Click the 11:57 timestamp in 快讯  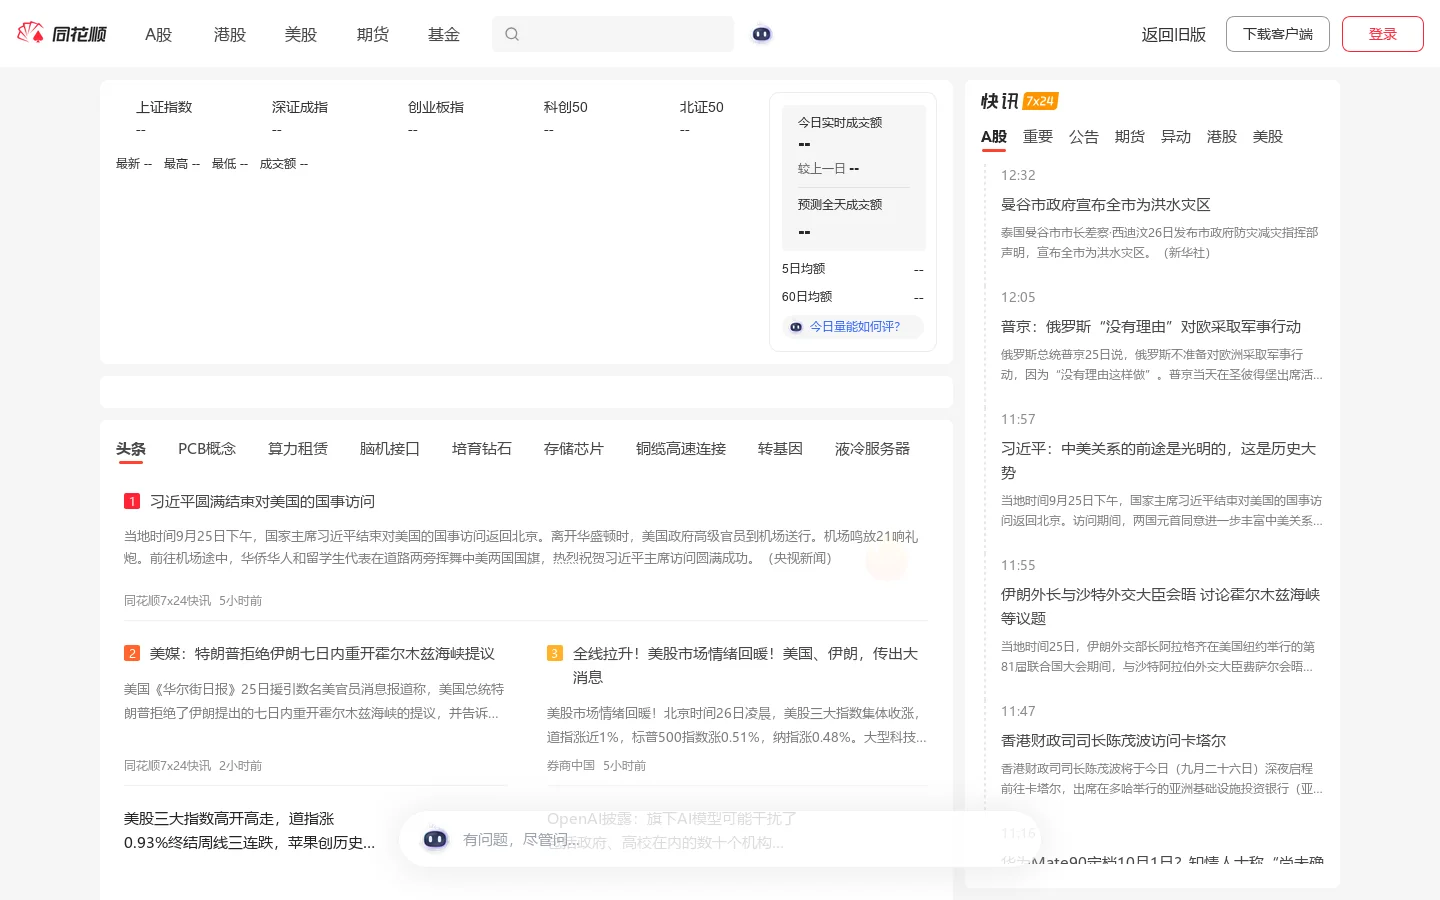tap(1018, 419)
